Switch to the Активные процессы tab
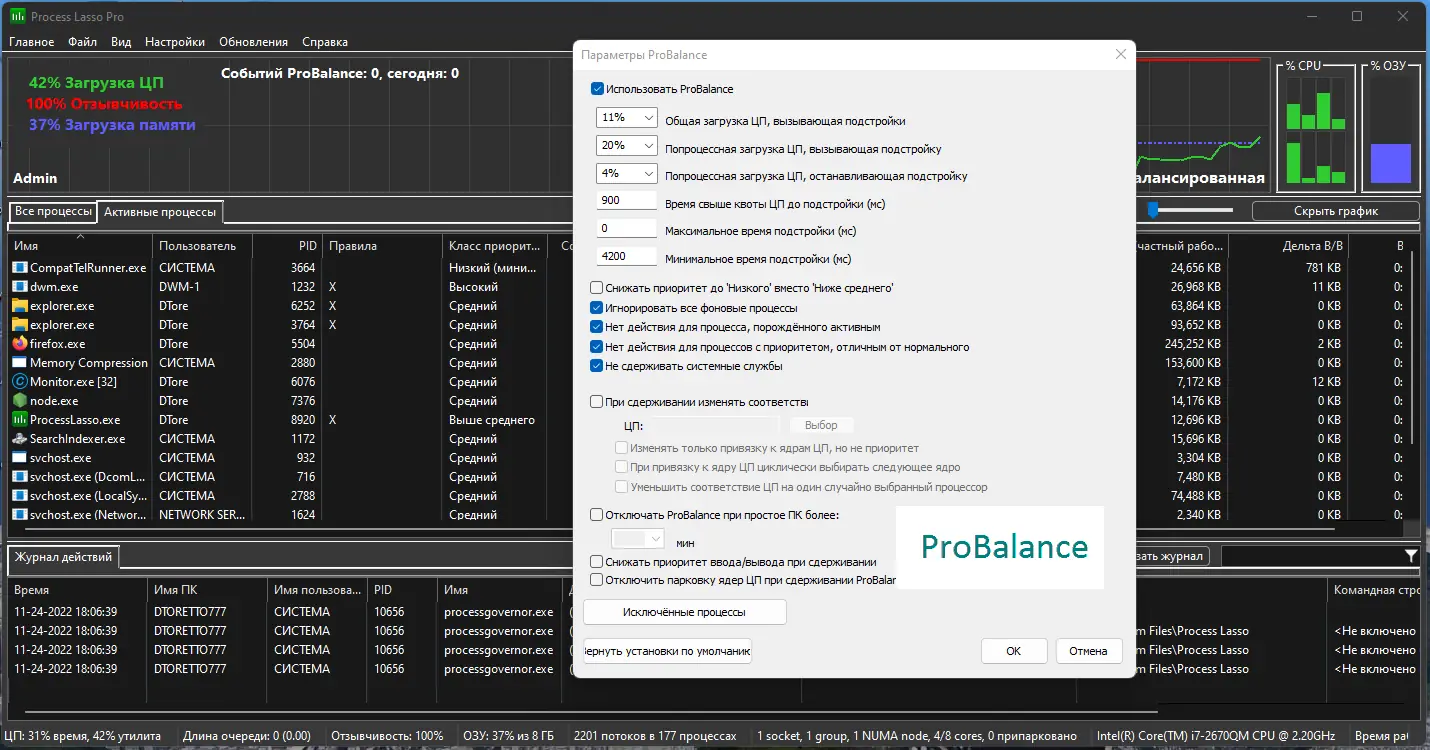The image size is (1430, 750). [160, 212]
